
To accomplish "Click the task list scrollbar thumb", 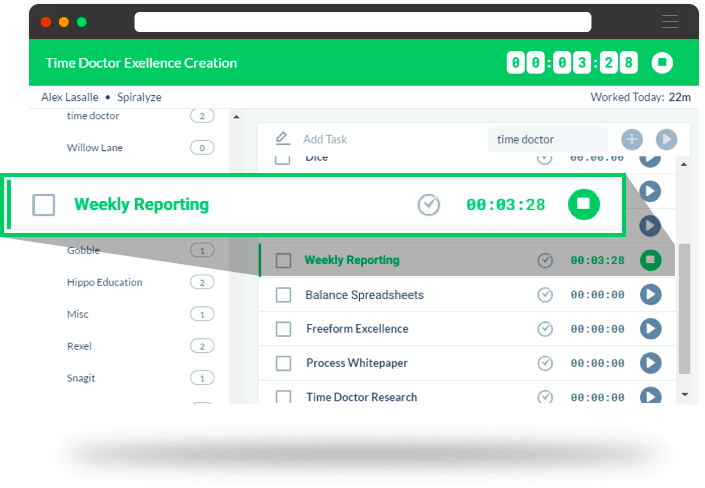I will 684,309.
